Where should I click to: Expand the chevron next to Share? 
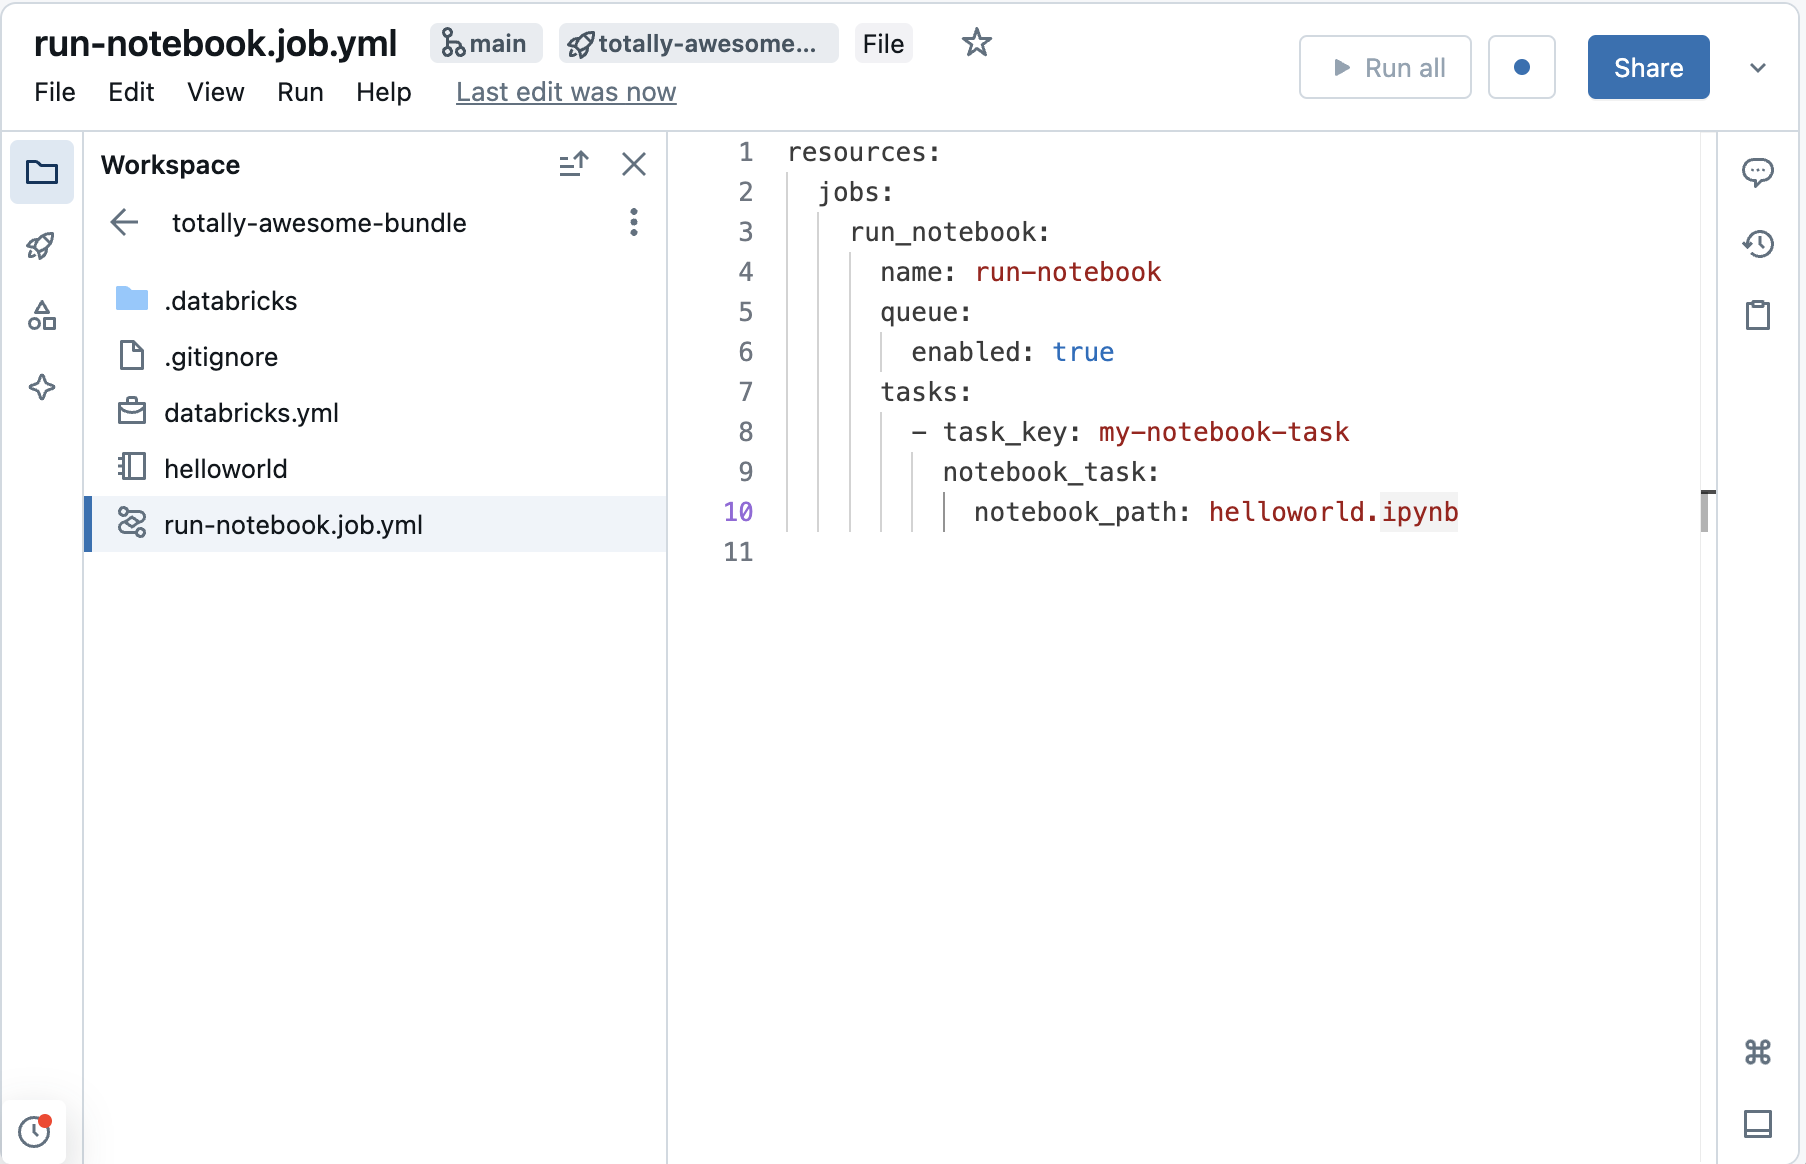tap(1758, 67)
